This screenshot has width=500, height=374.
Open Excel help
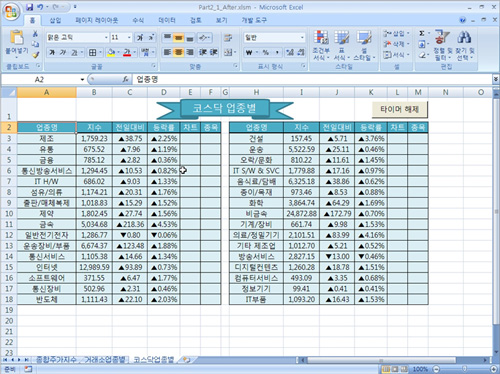click(x=463, y=20)
